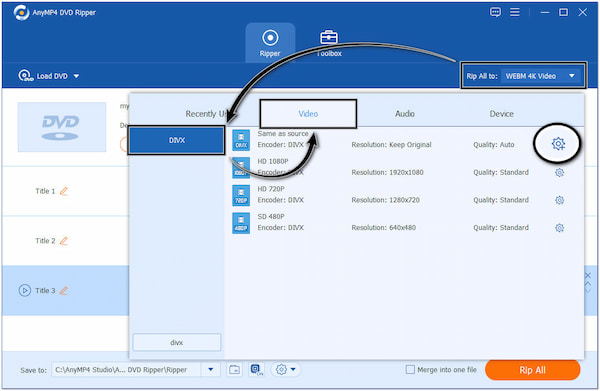
Task: Open settings gear for SD 480P profile
Action: 559,228
